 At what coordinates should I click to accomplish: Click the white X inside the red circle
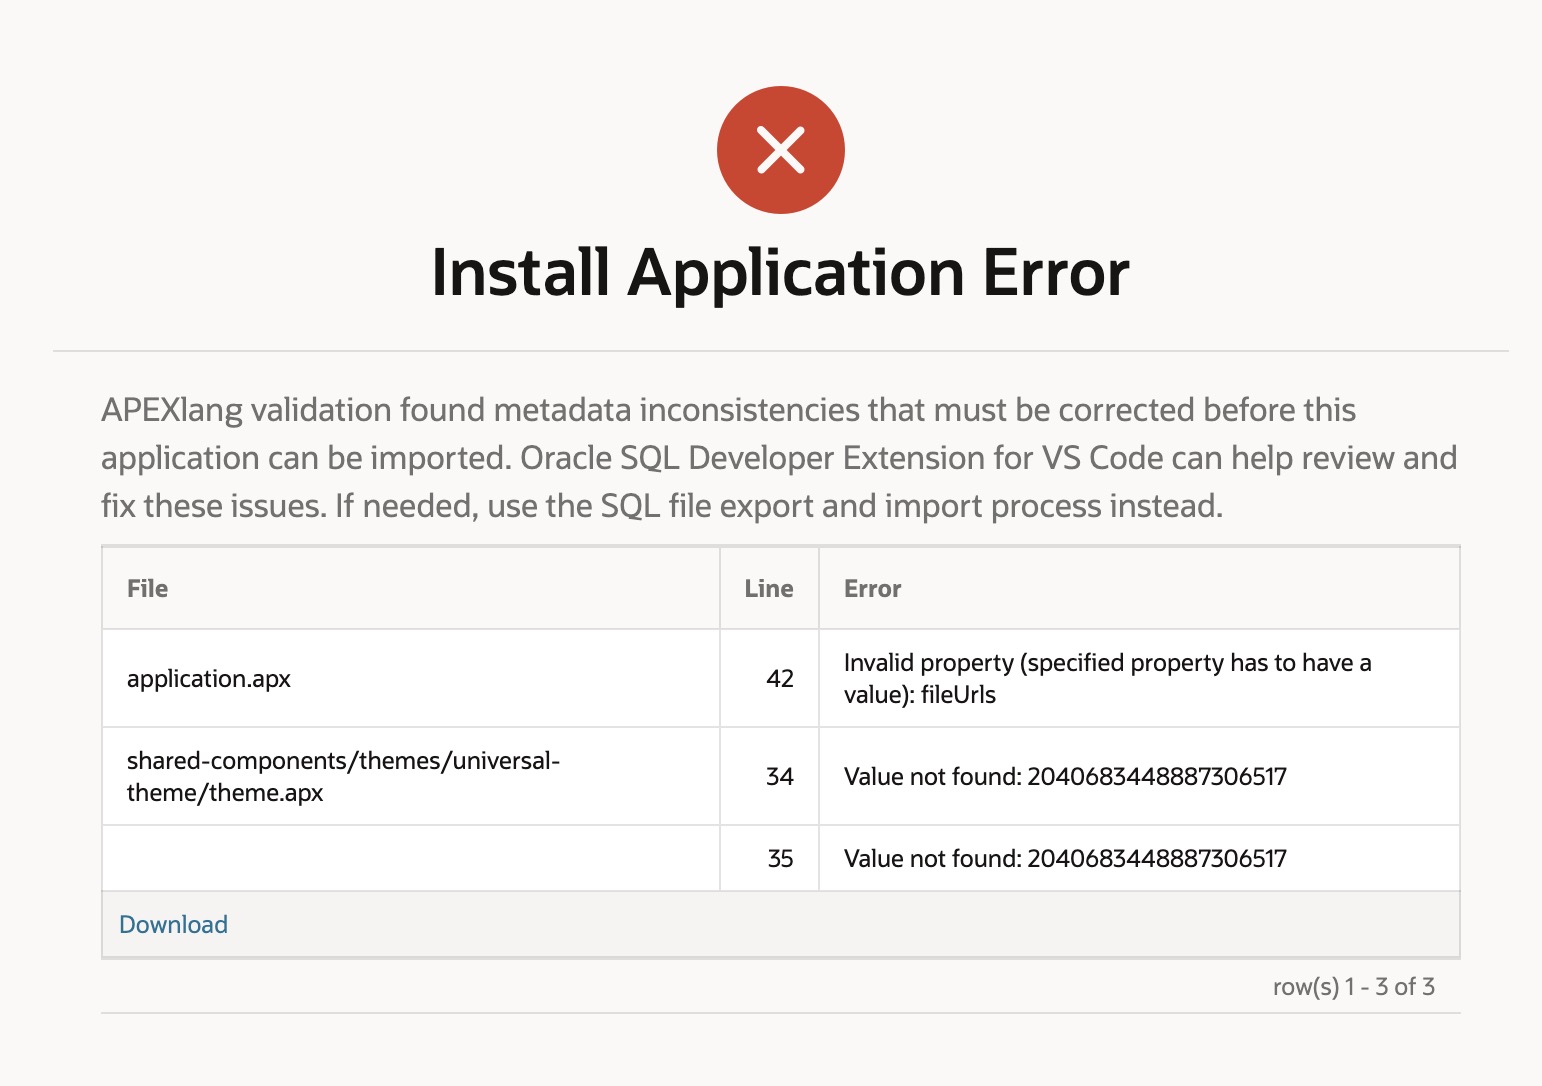pos(781,150)
